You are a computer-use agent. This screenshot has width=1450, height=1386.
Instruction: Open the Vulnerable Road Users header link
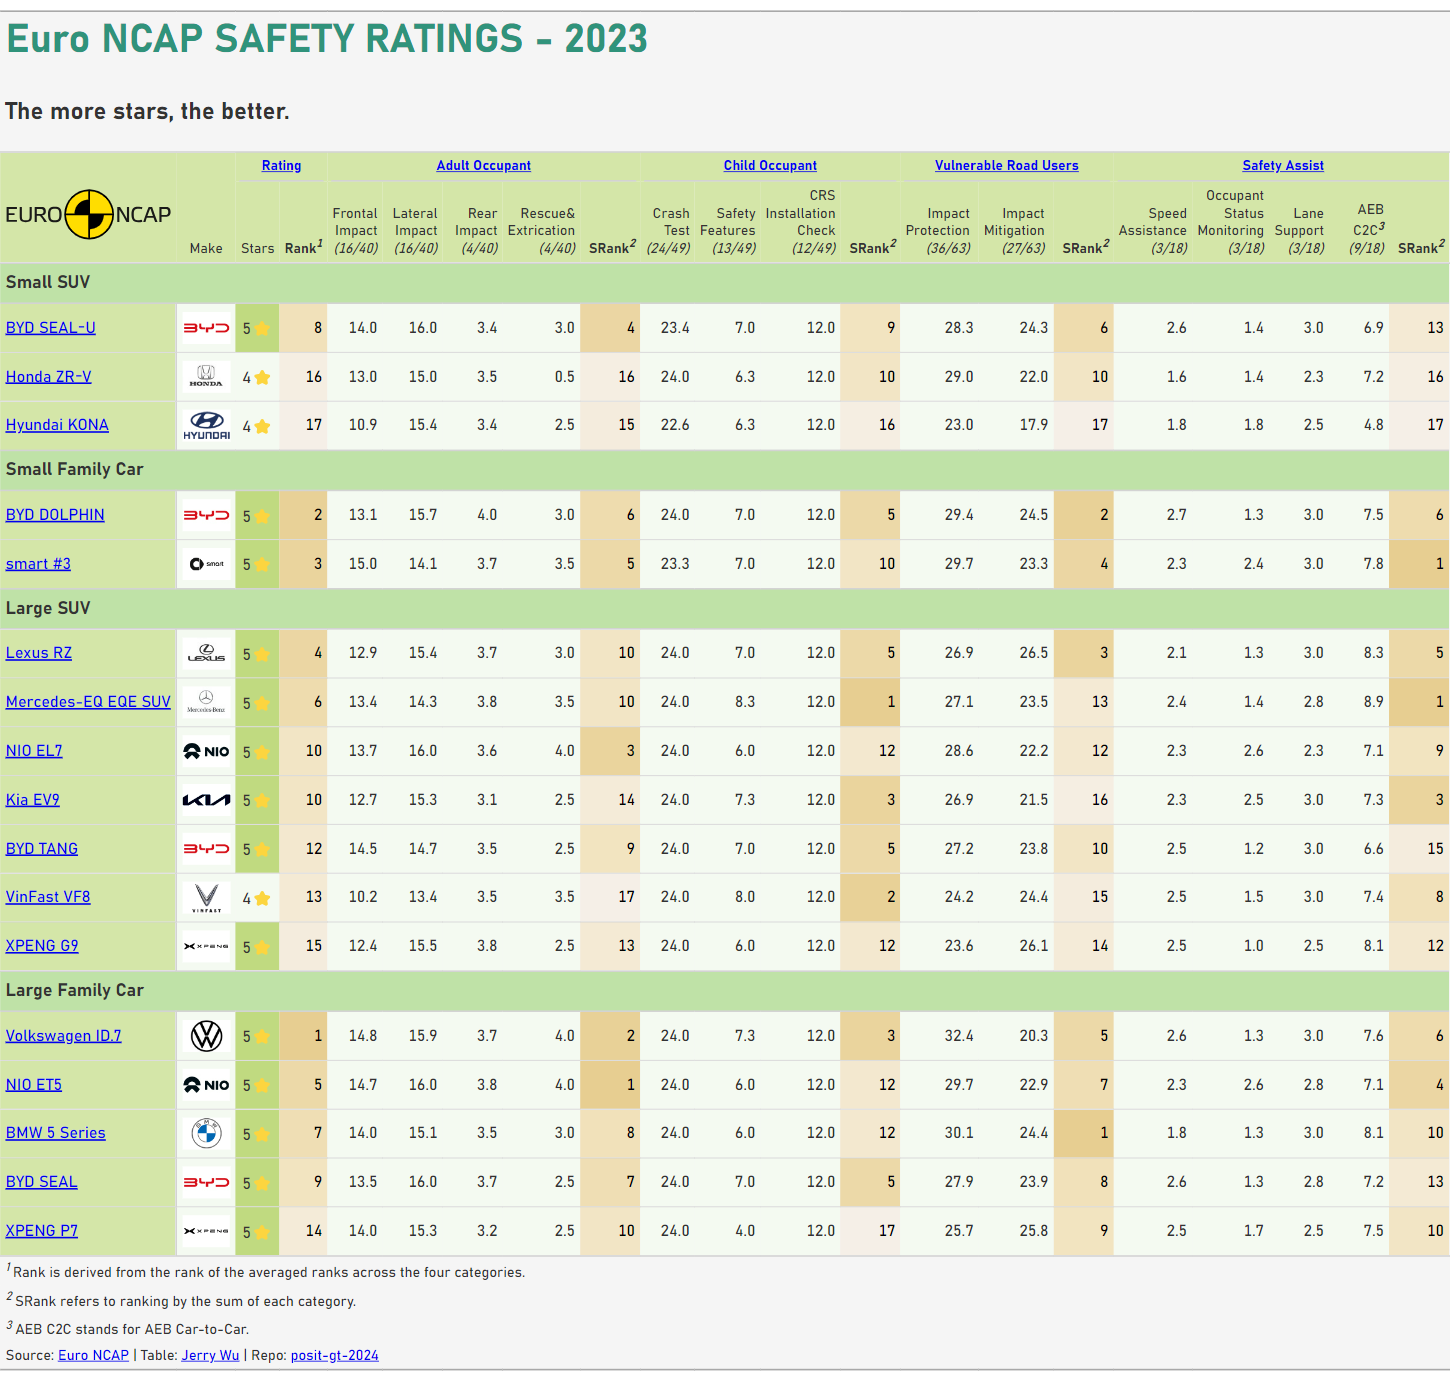1006,166
